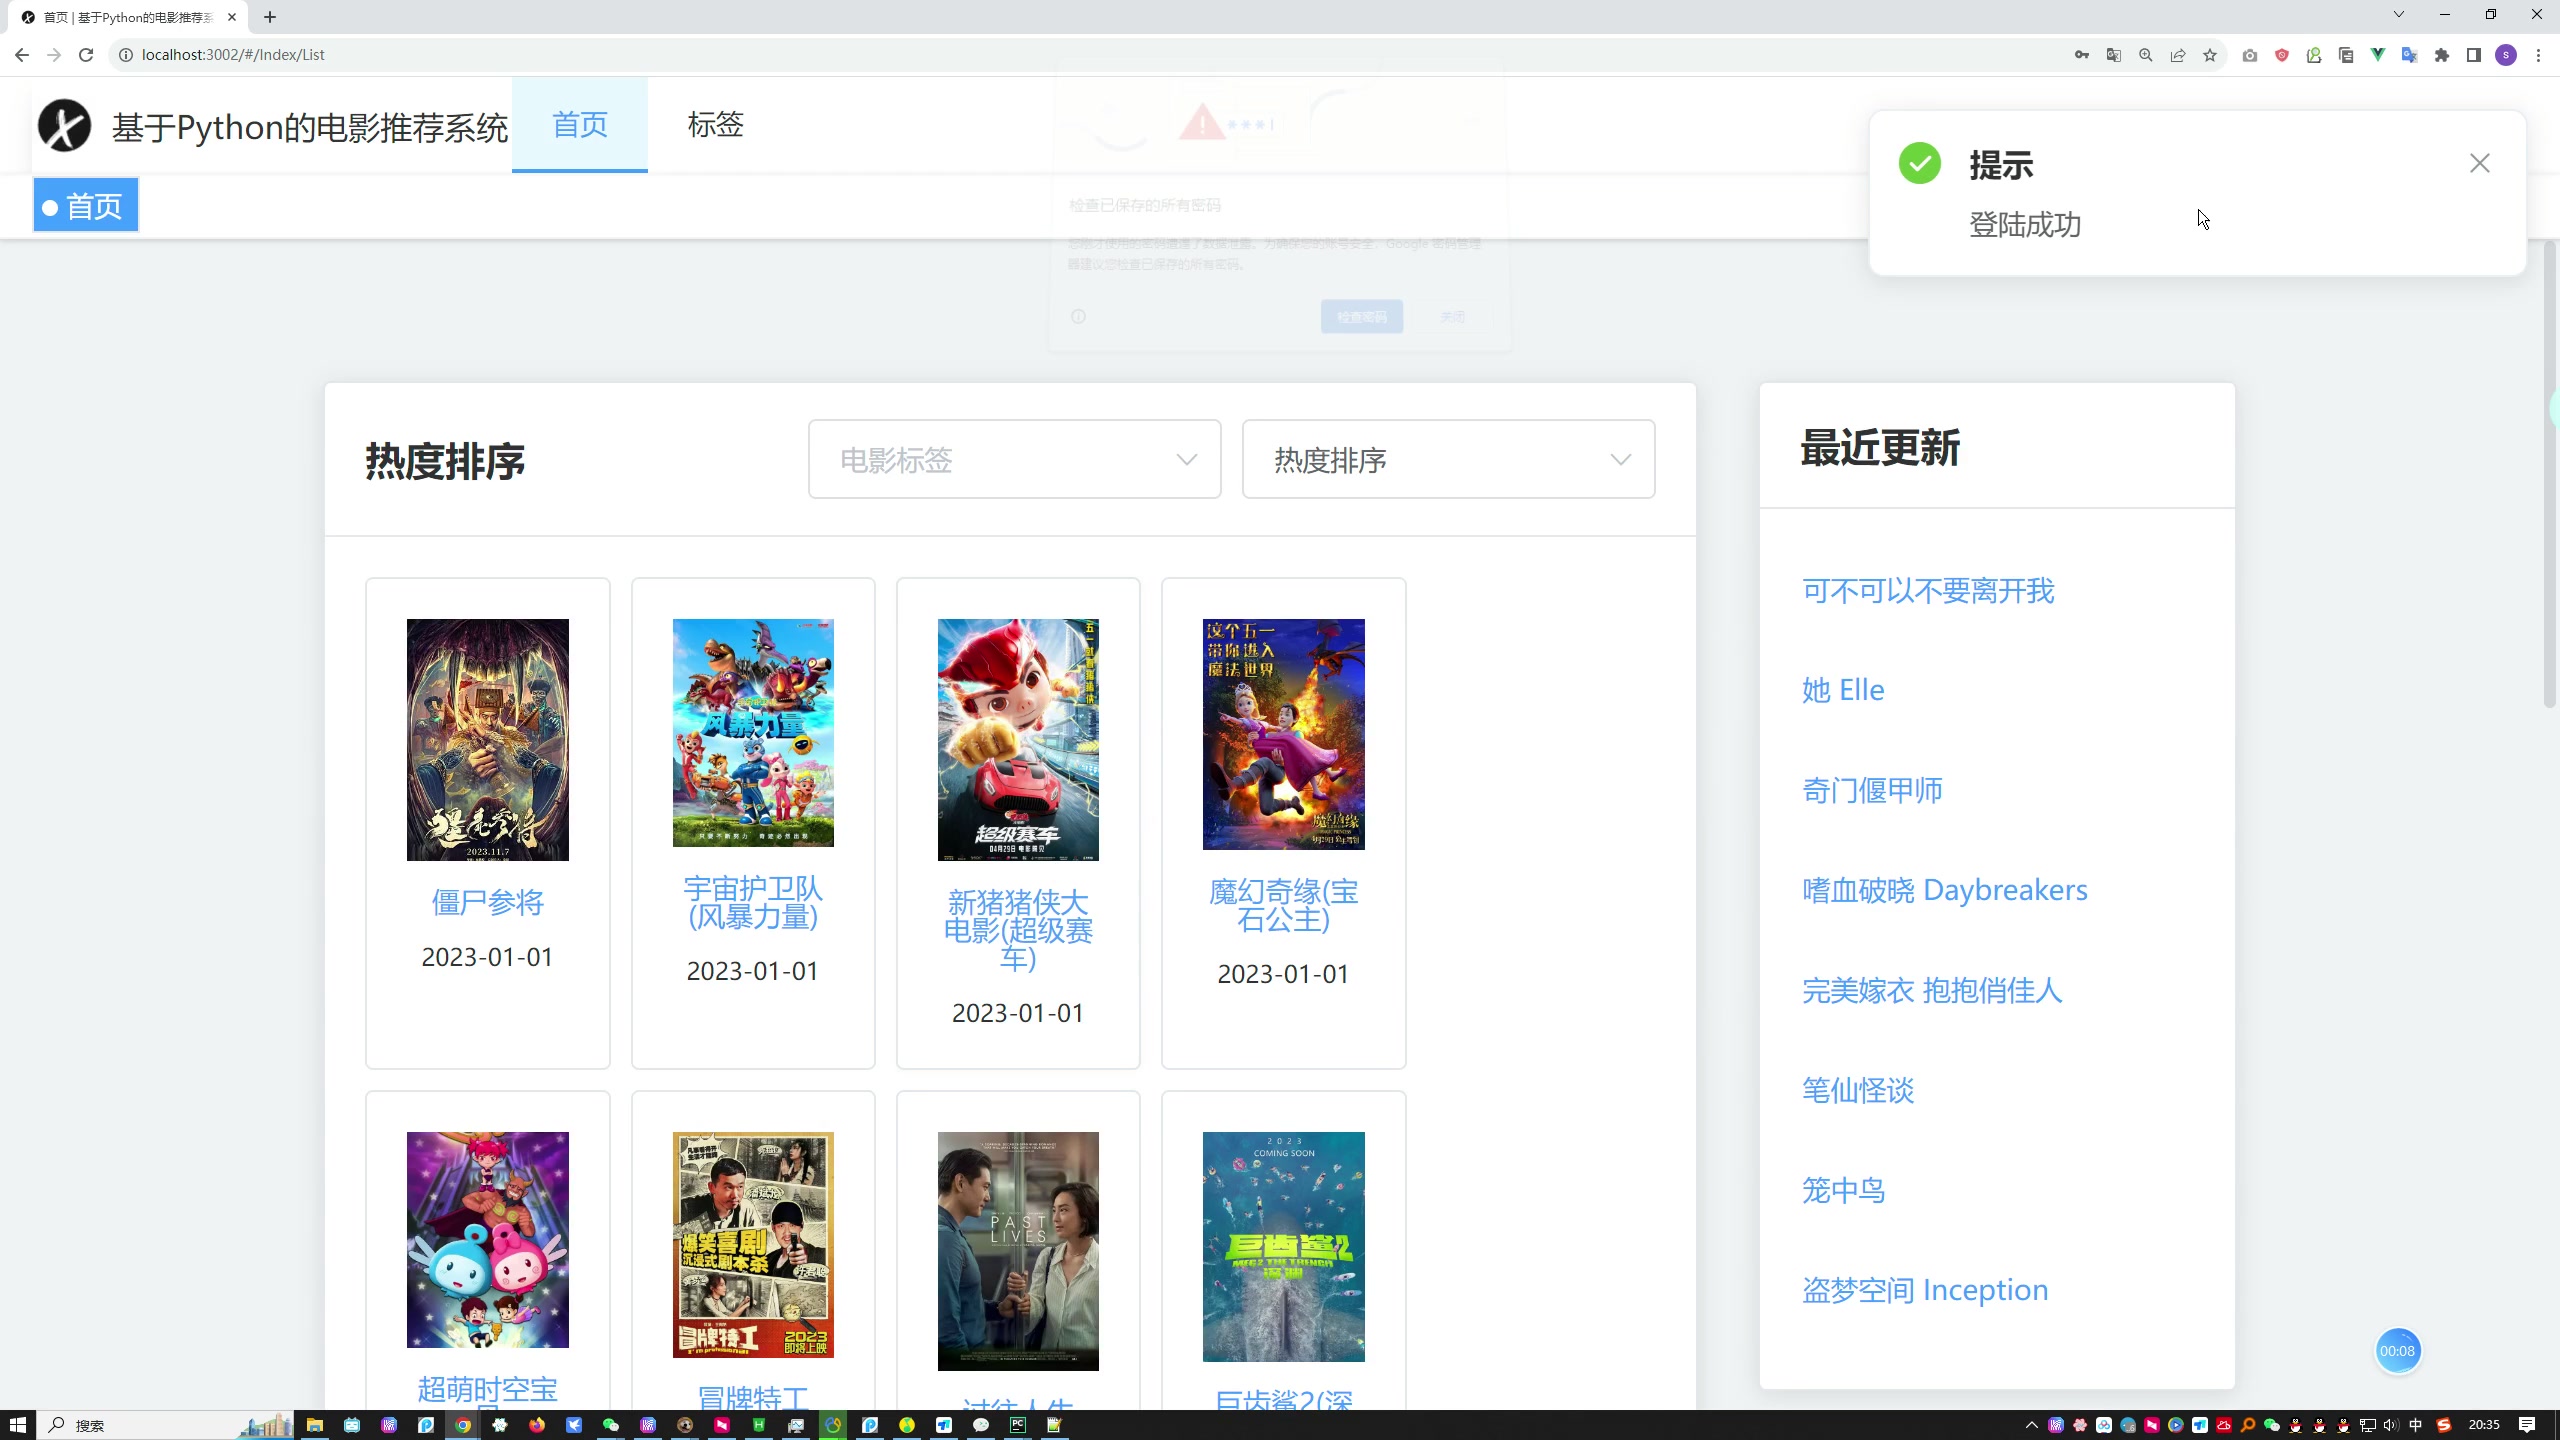Open the Past Lives movie poster
Screen dimensions: 2560x1440
click(1018, 1251)
